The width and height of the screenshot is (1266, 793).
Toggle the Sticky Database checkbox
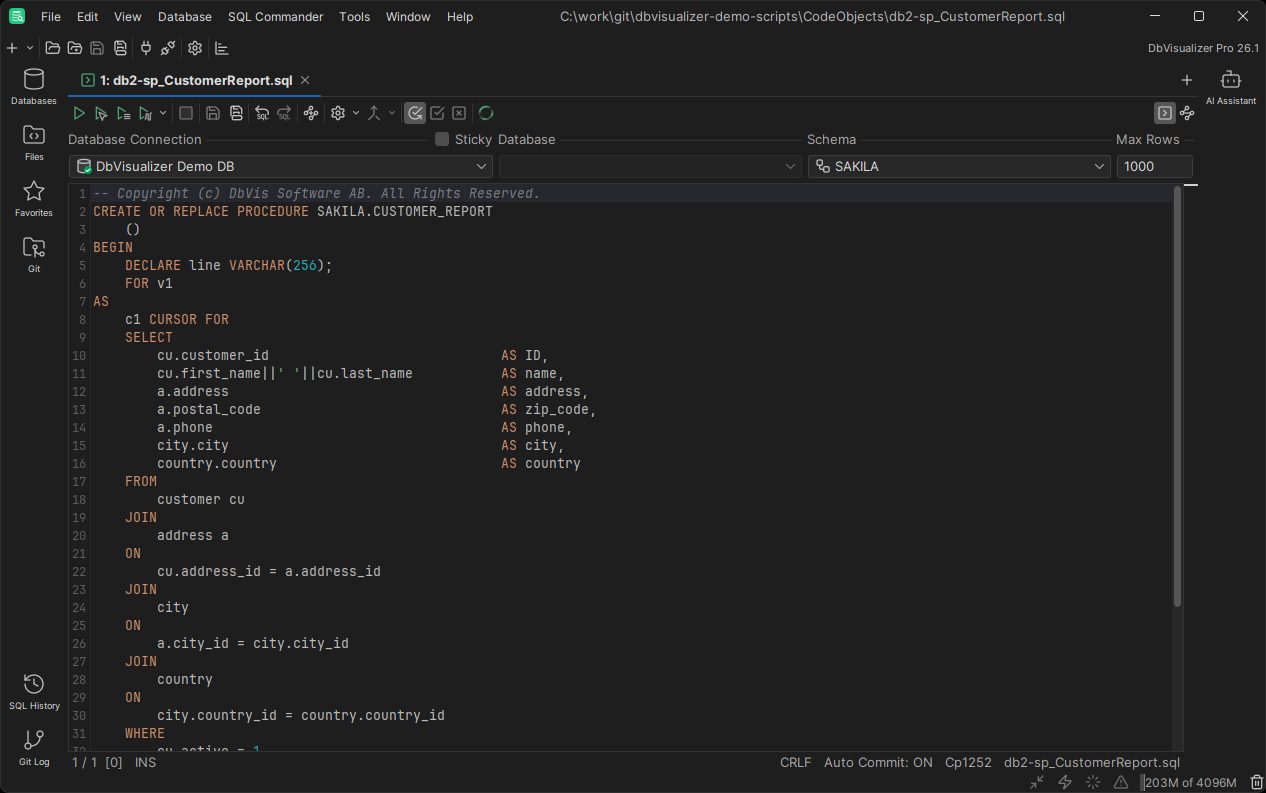pyautogui.click(x=442, y=139)
